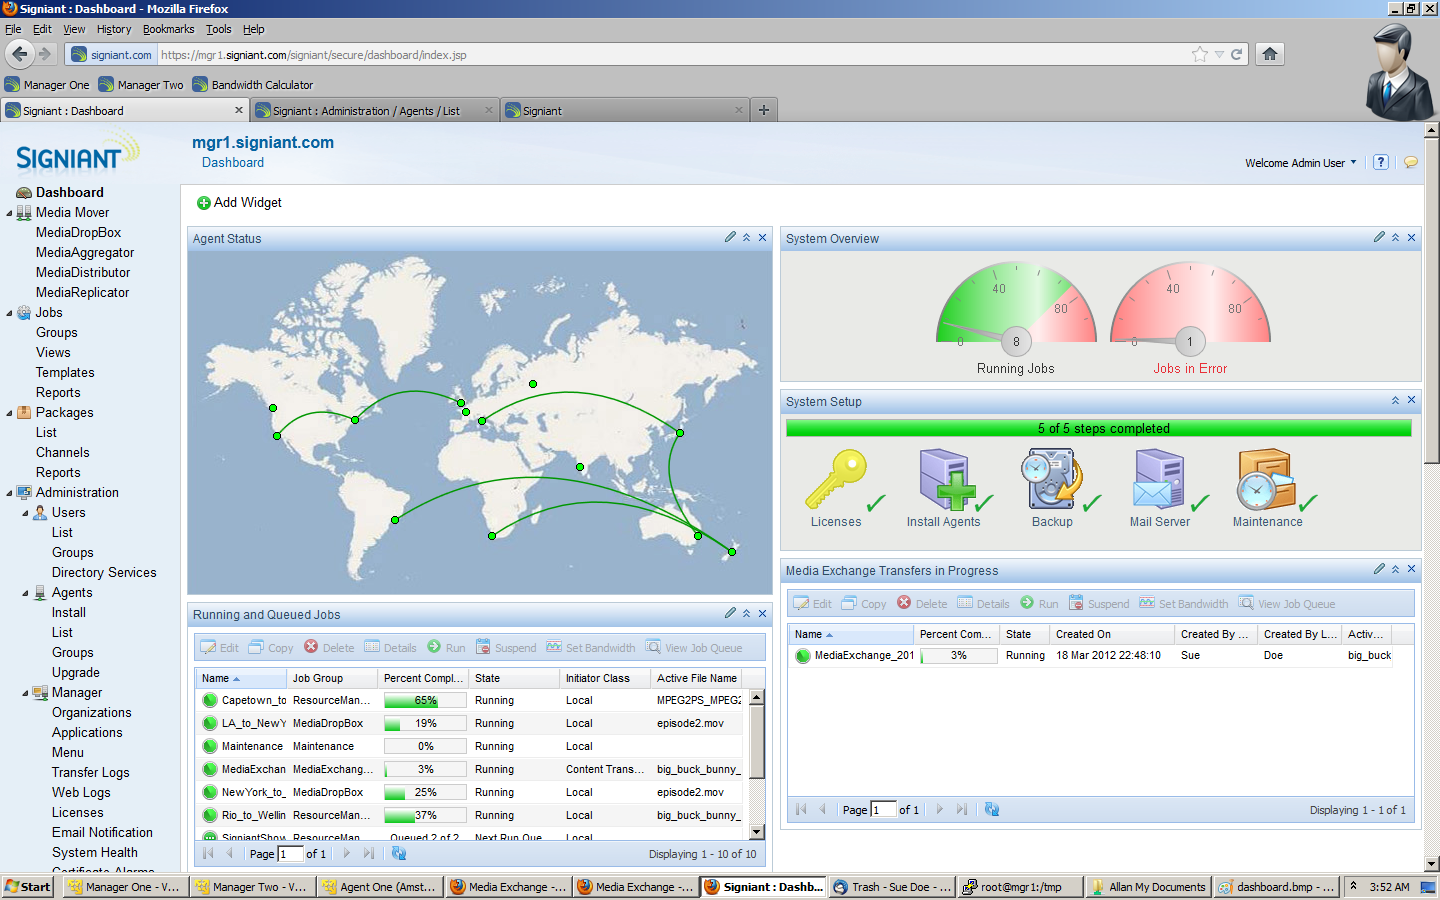Collapse the Jobs tree node
The image size is (1440, 900).
[x=9, y=313]
